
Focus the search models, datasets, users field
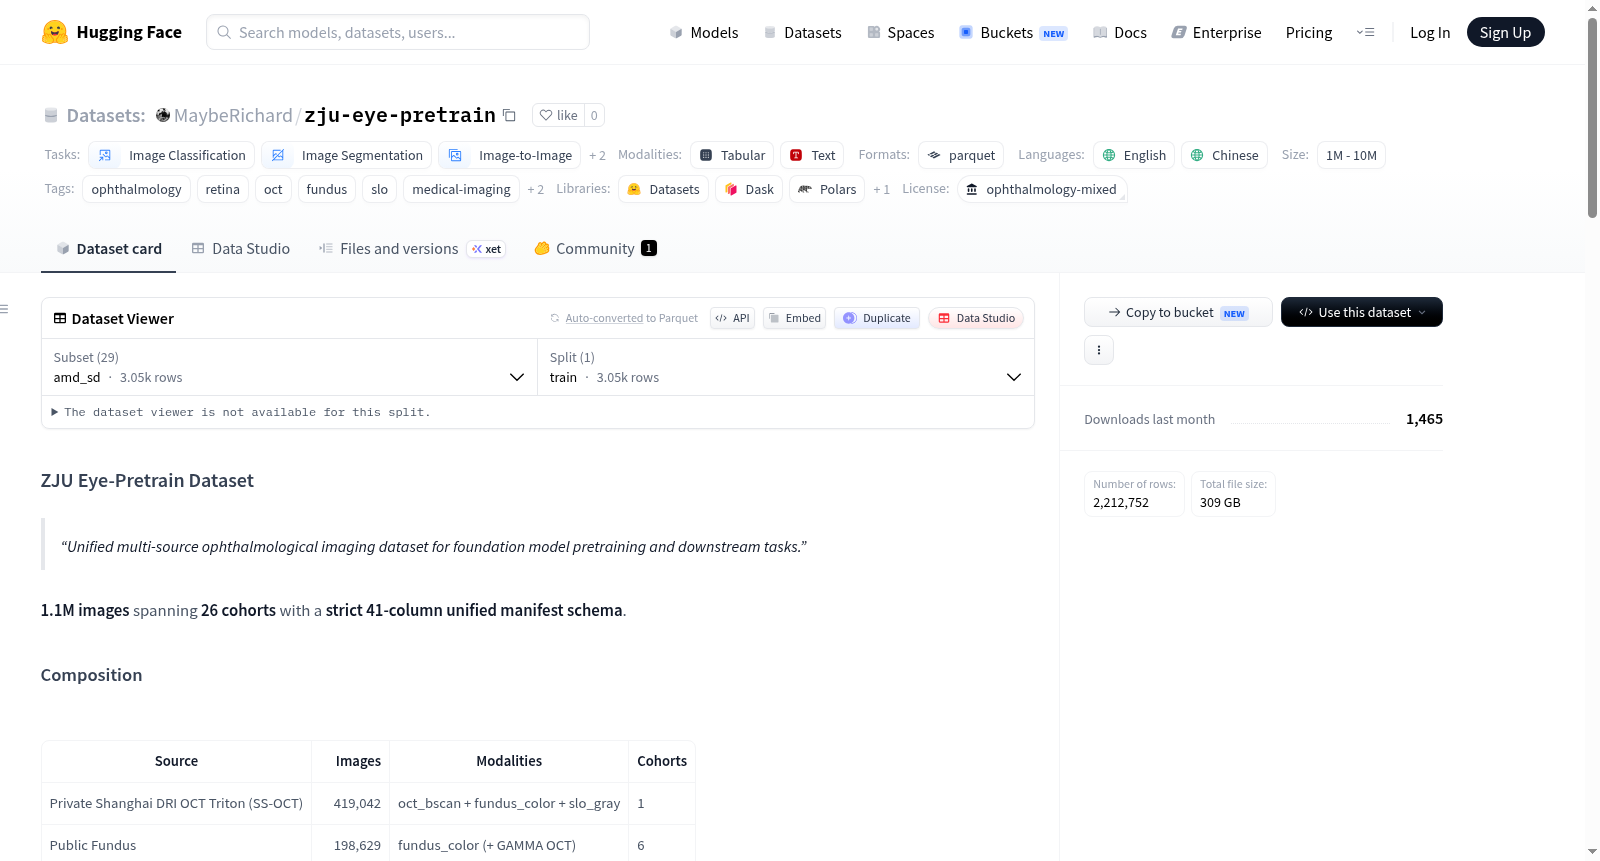coord(398,32)
